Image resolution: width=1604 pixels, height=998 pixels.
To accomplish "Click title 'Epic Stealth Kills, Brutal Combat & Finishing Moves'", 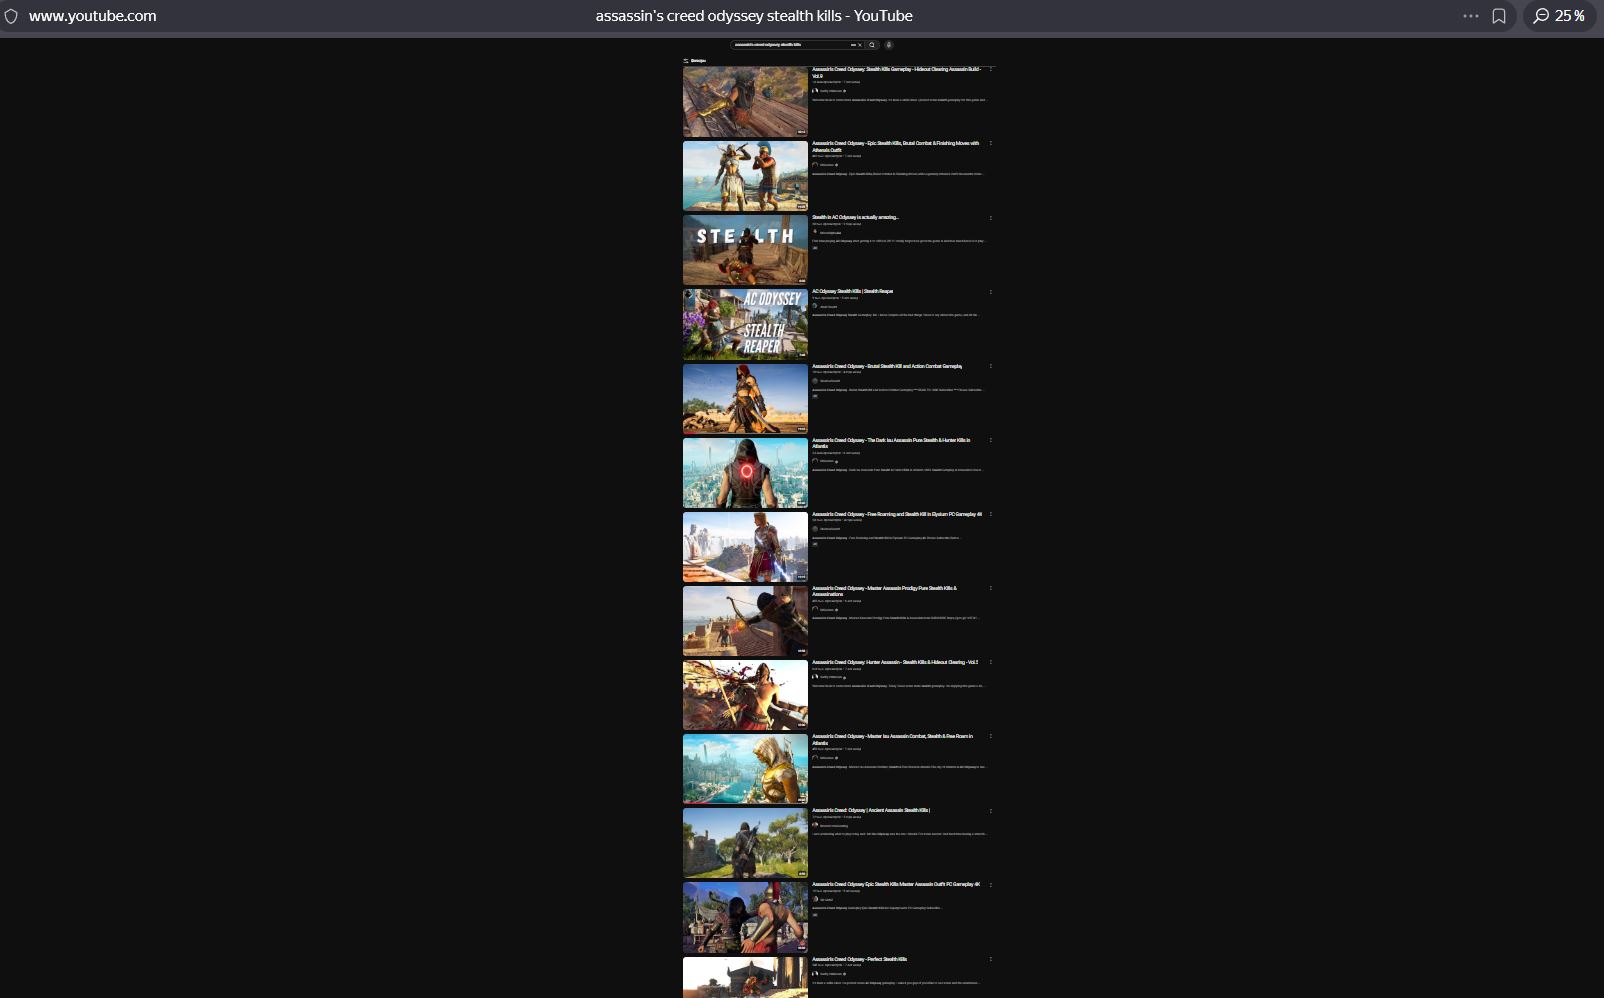I will coord(896,146).
